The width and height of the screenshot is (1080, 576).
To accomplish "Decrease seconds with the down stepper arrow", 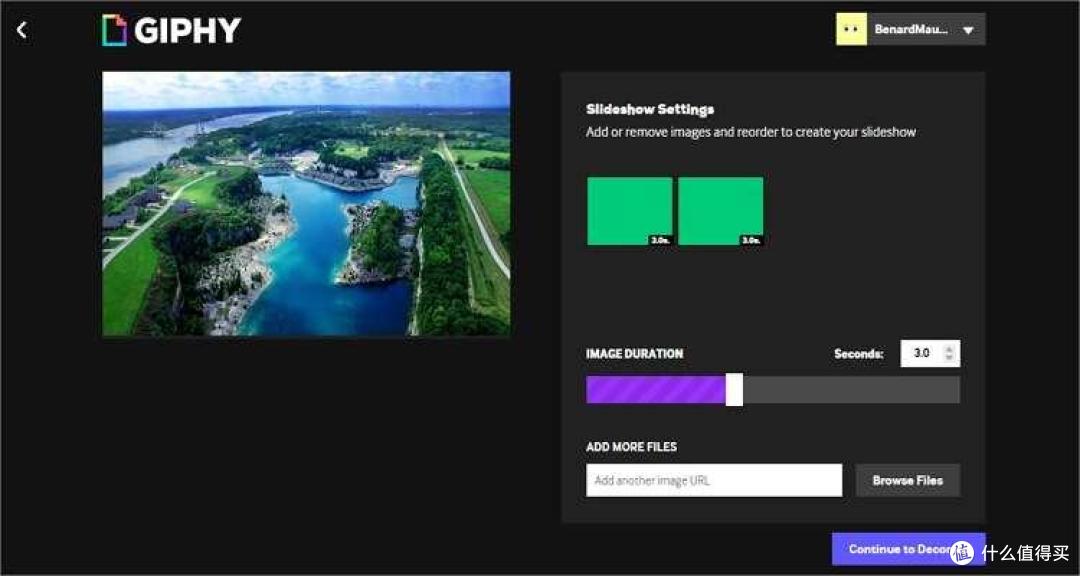I will point(950,359).
